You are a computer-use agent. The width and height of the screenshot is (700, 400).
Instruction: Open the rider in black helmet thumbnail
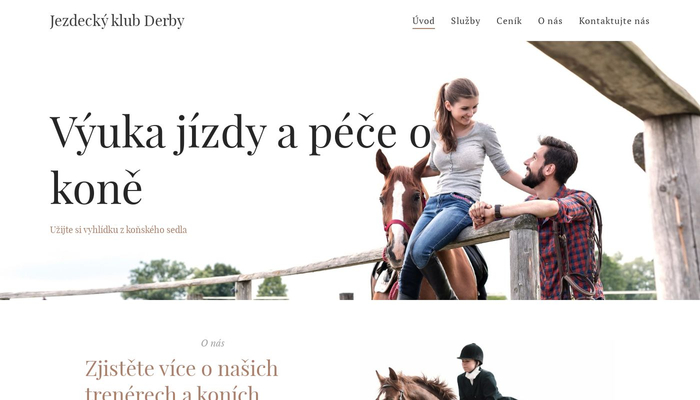coord(487,371)
